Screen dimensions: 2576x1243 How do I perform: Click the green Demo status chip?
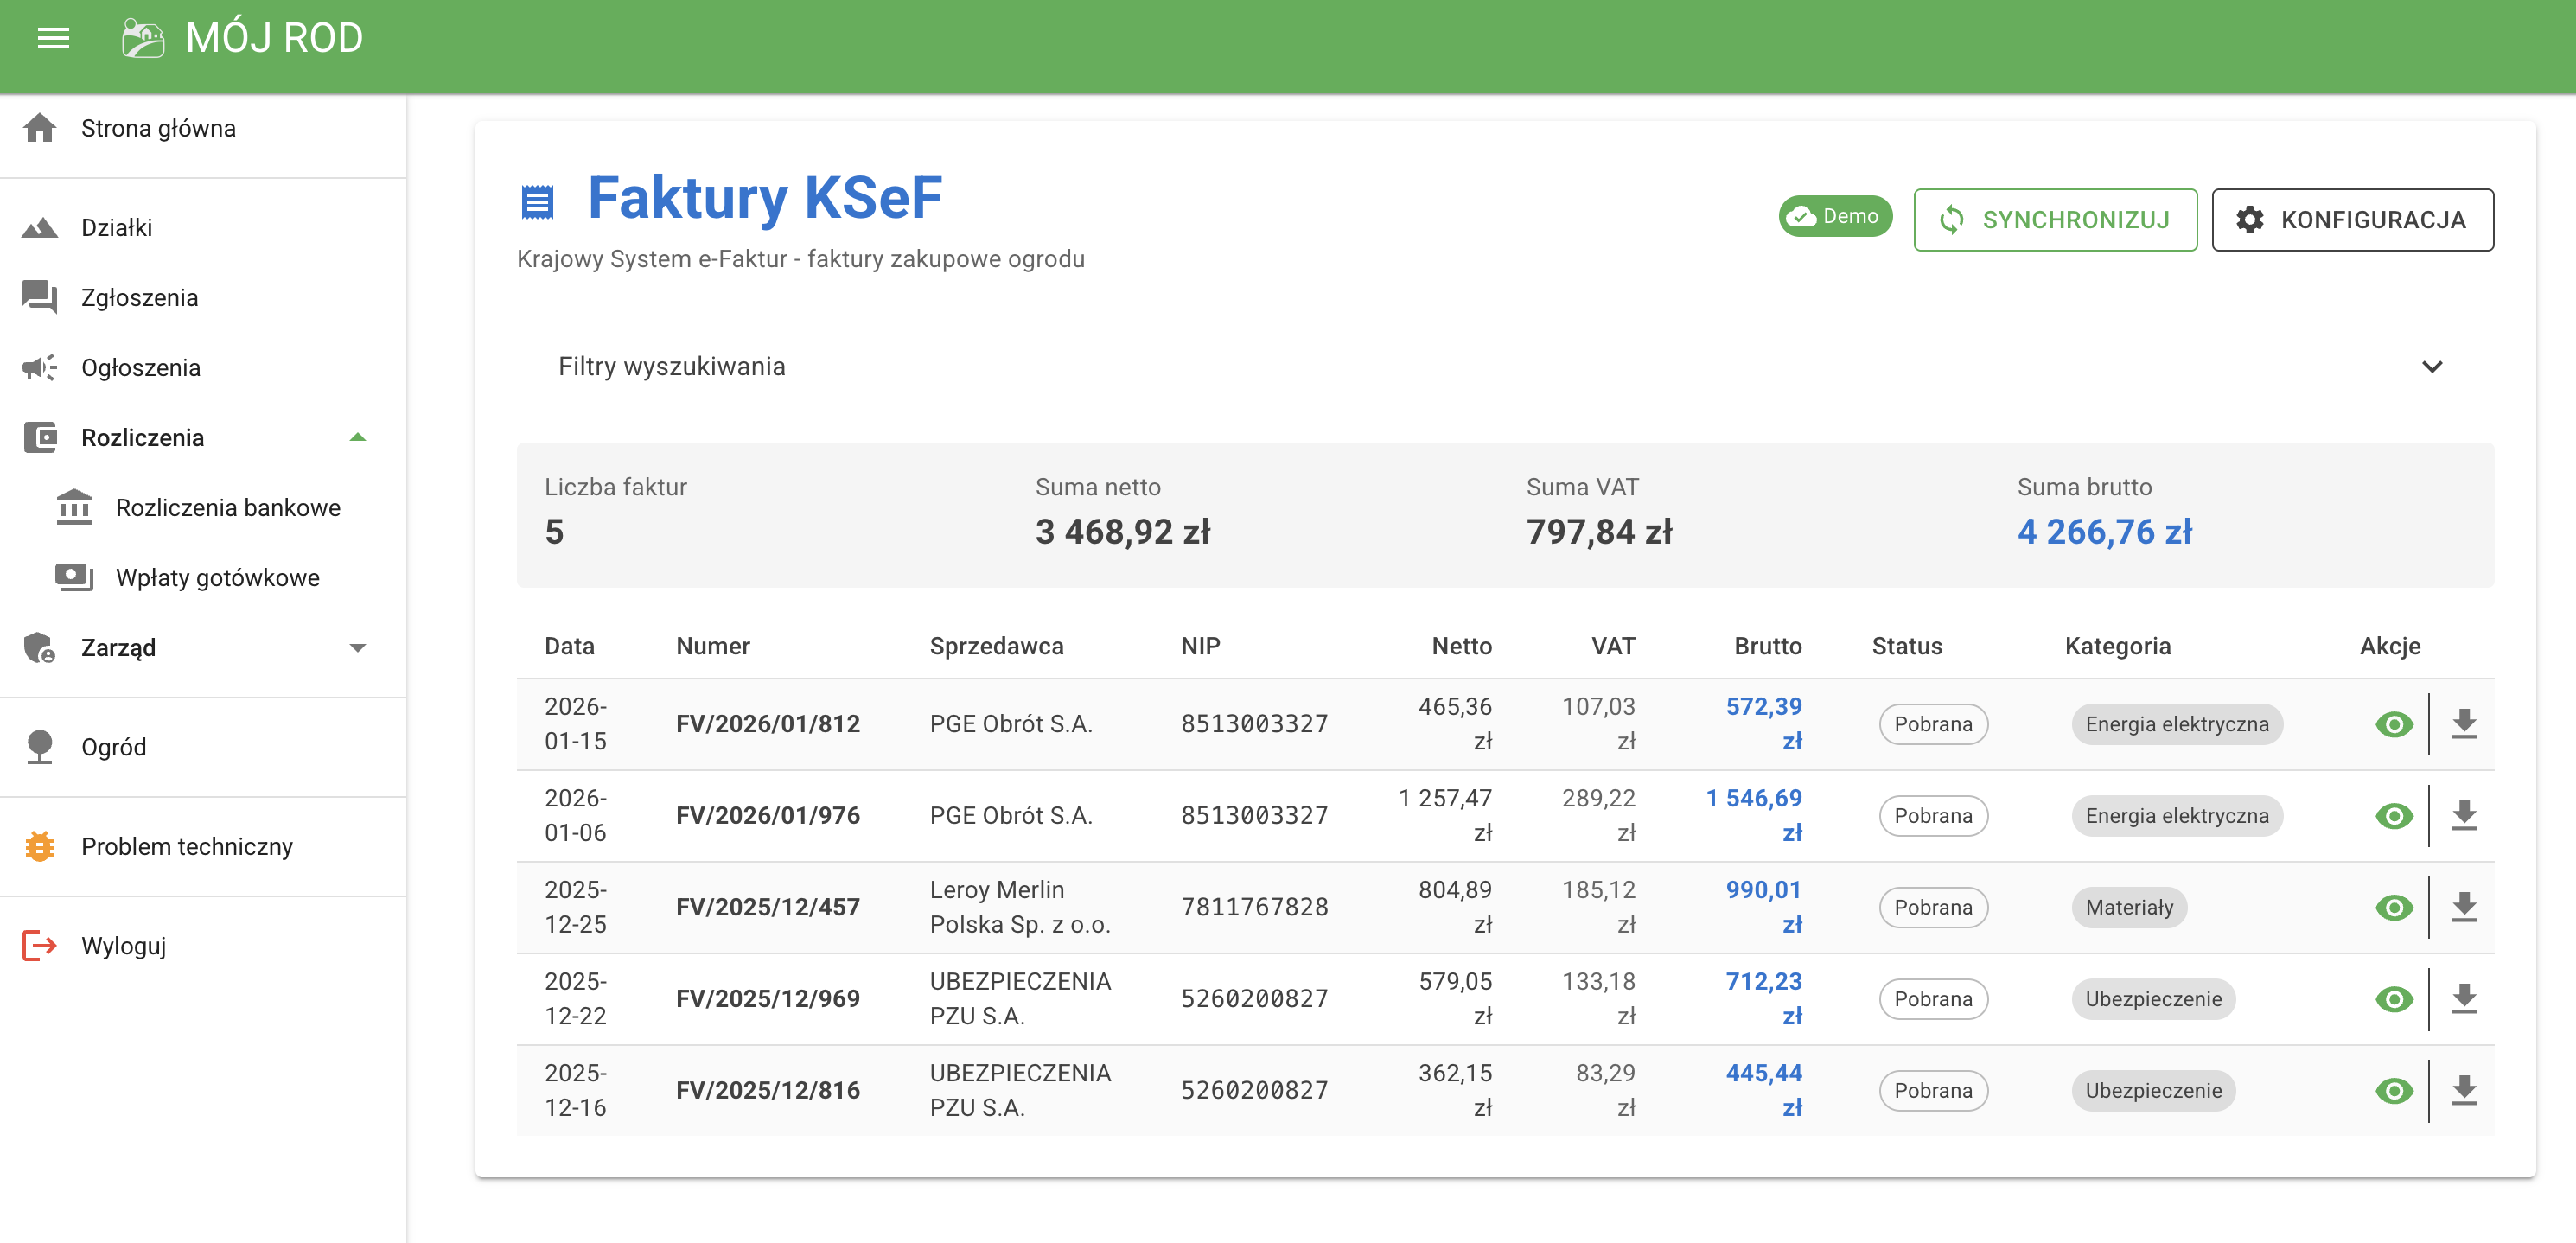click(x=1834, y=216)
